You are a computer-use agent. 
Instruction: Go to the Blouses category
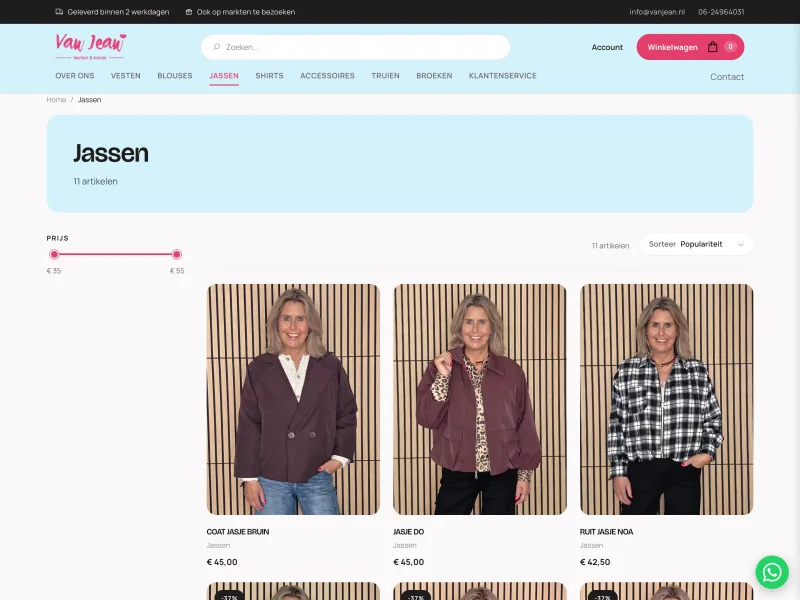(175, 76)
